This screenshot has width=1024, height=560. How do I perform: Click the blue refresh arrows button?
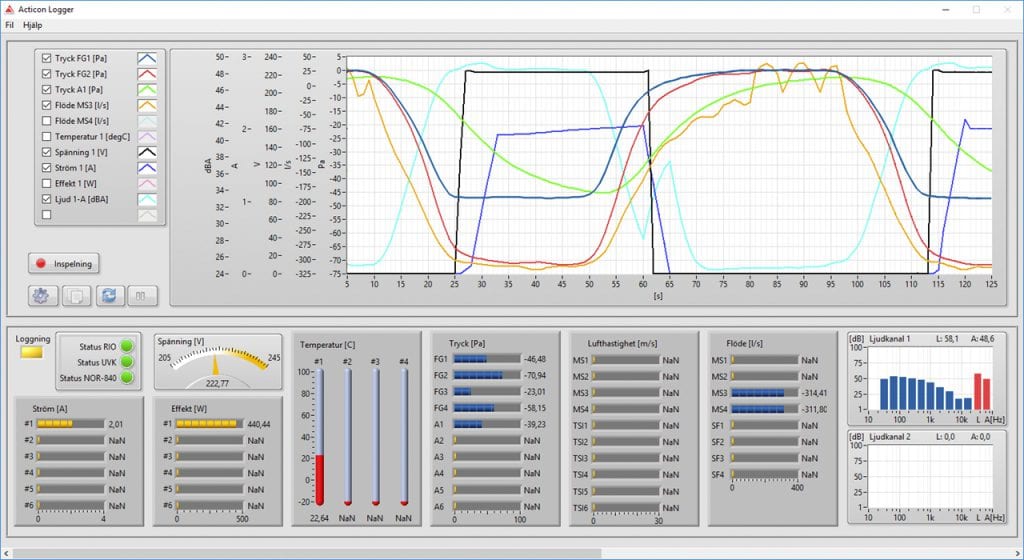click(110, 296)
